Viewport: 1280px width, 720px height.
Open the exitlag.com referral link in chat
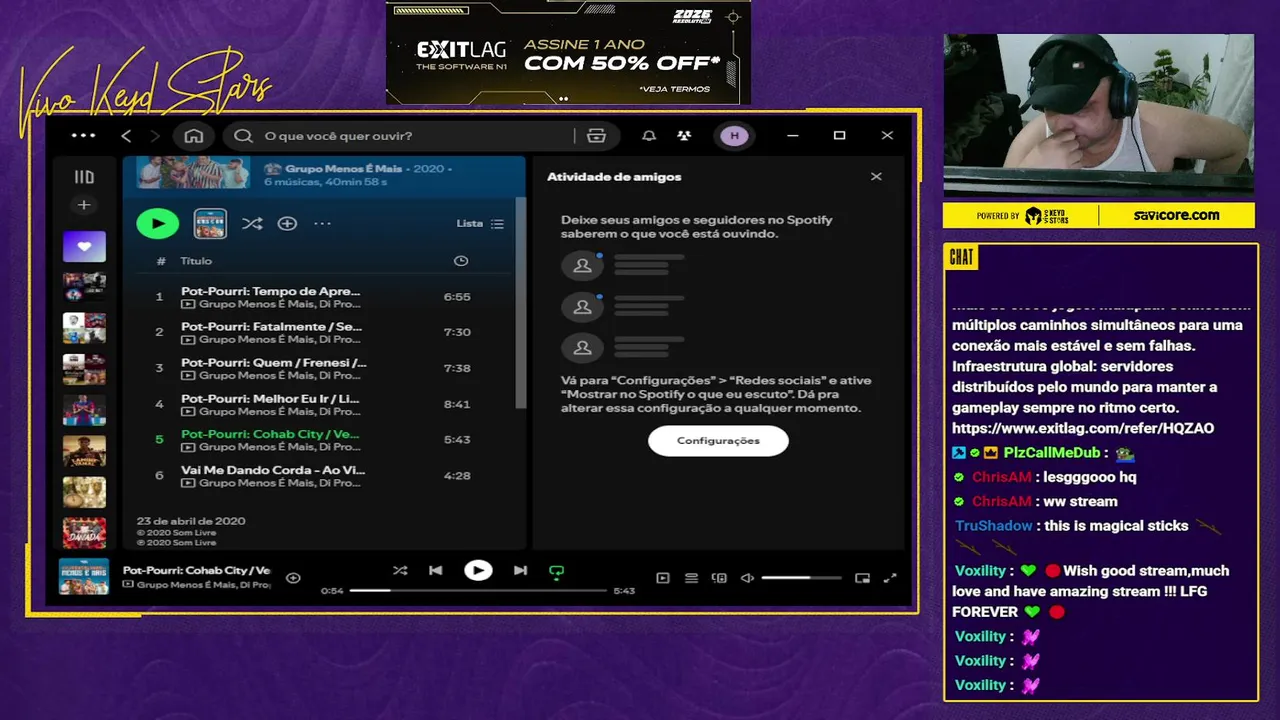[x=1083, y=428]
